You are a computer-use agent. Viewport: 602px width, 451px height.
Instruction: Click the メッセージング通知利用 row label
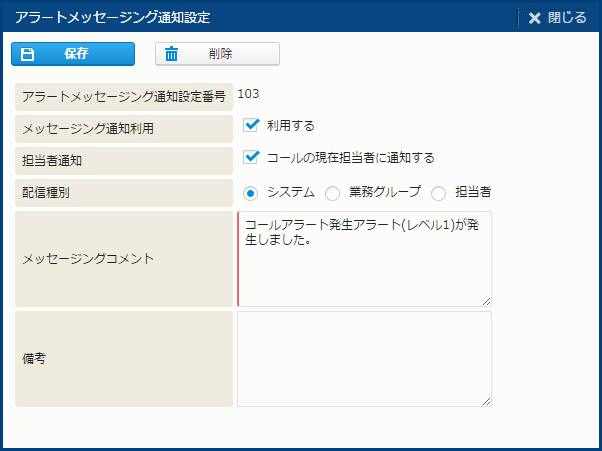click(88, 128)
